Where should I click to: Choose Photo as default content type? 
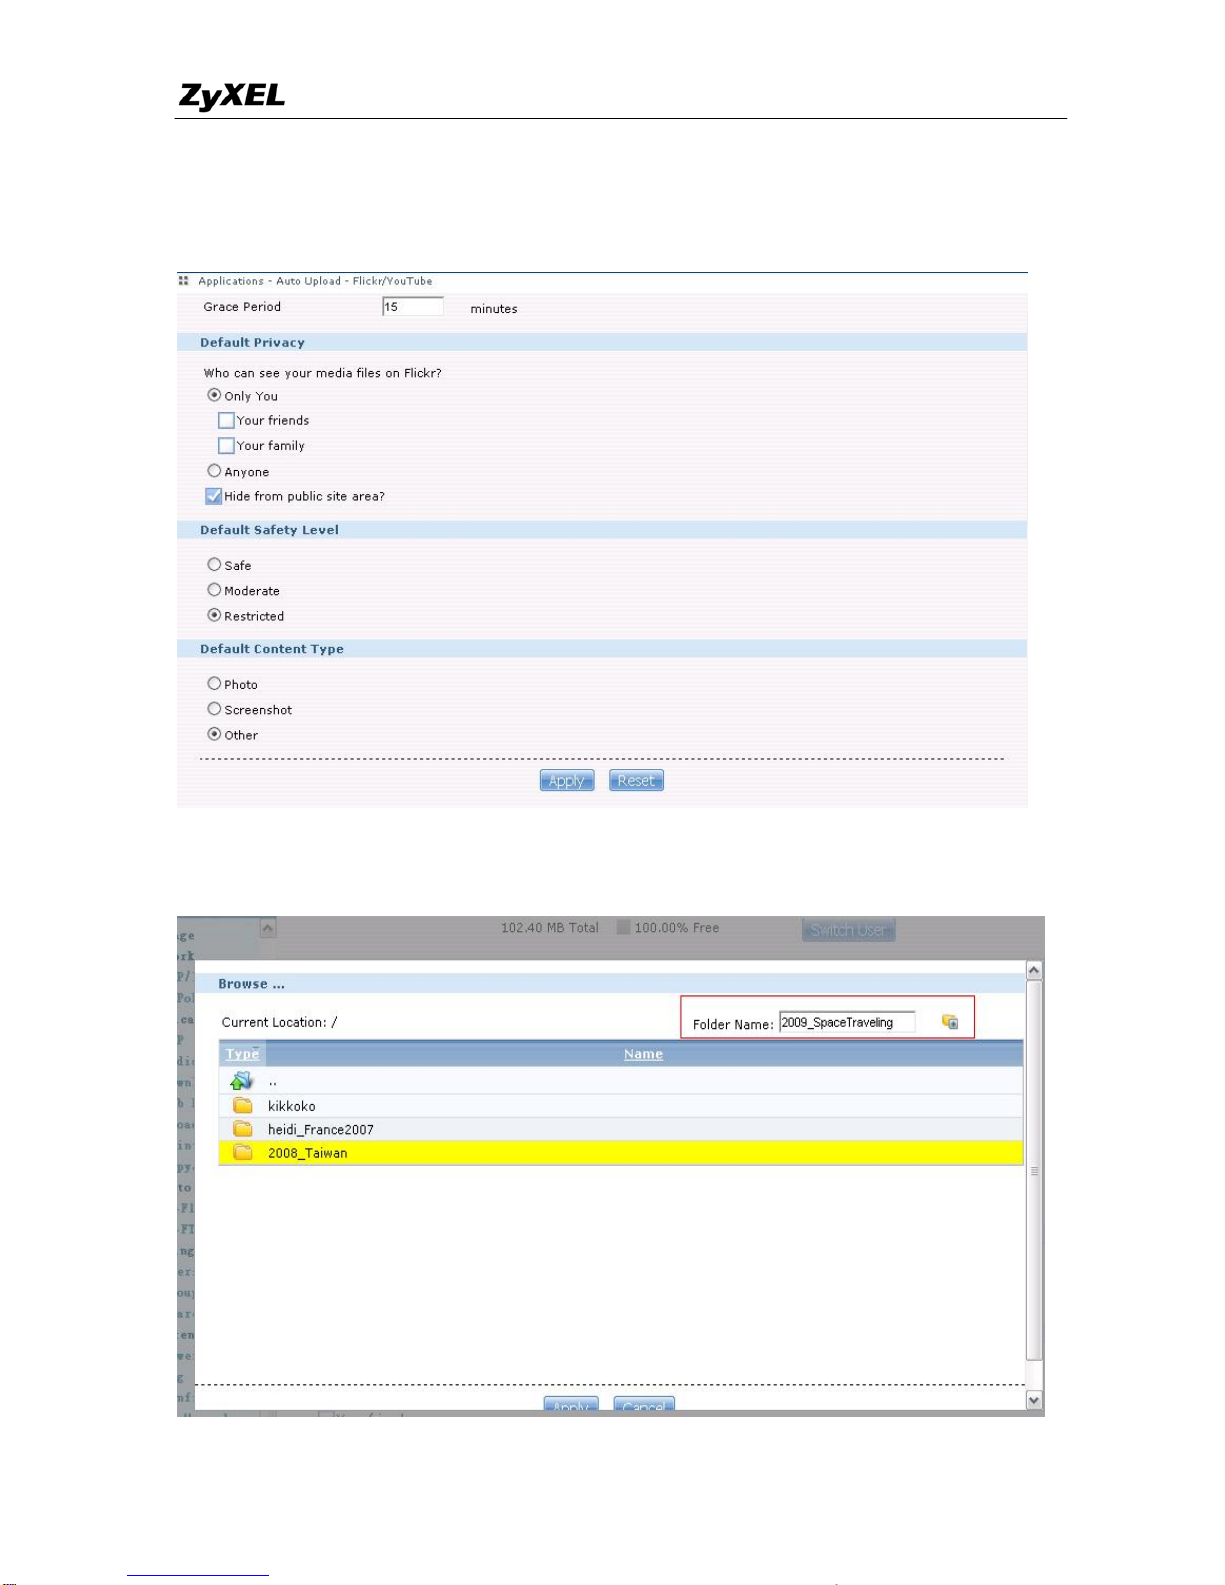click(x=214, y=684)
